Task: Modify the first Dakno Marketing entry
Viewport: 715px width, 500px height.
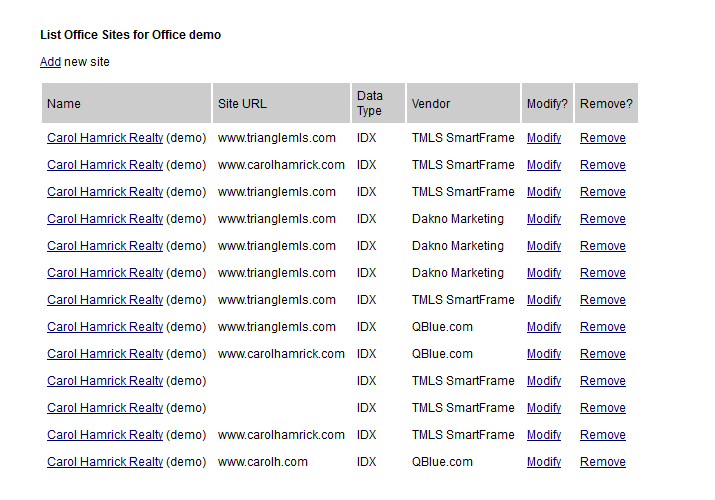Action: pos(543,219)
